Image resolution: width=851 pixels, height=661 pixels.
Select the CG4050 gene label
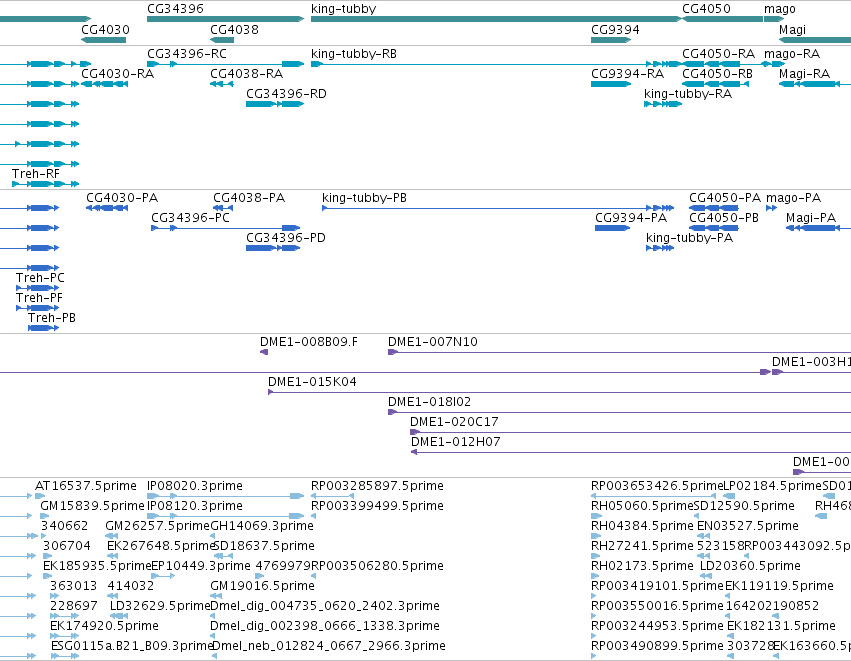(x=706, y=9)
